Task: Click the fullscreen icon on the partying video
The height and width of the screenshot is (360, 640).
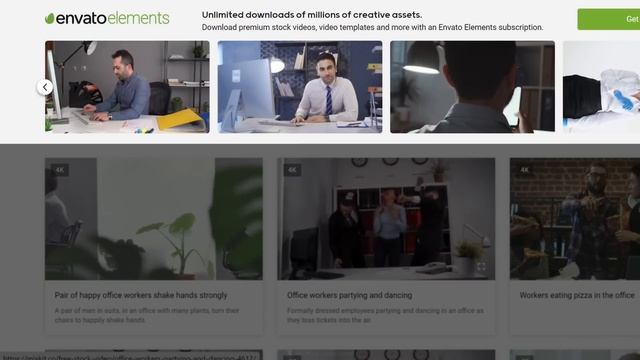Action: click(481, 267)
